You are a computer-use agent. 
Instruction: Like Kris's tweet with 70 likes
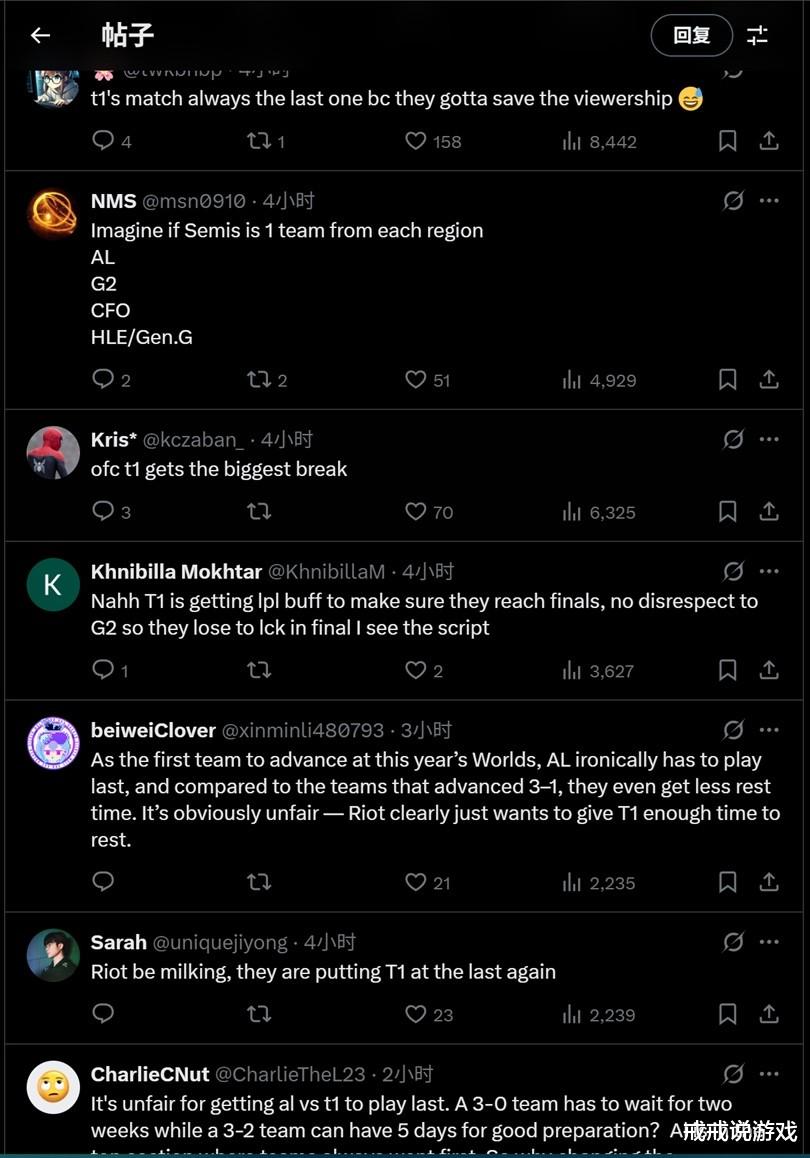coord(416,512)
